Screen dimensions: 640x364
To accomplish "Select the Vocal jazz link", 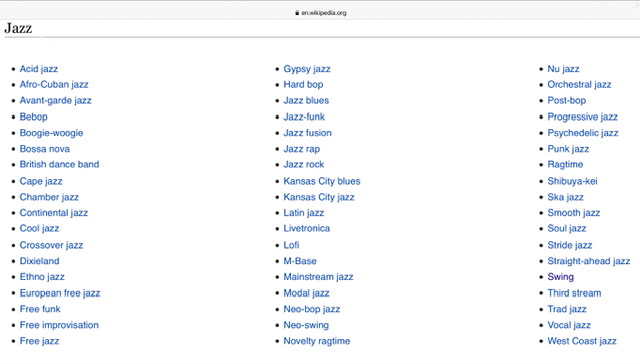I will coord(569,325).
